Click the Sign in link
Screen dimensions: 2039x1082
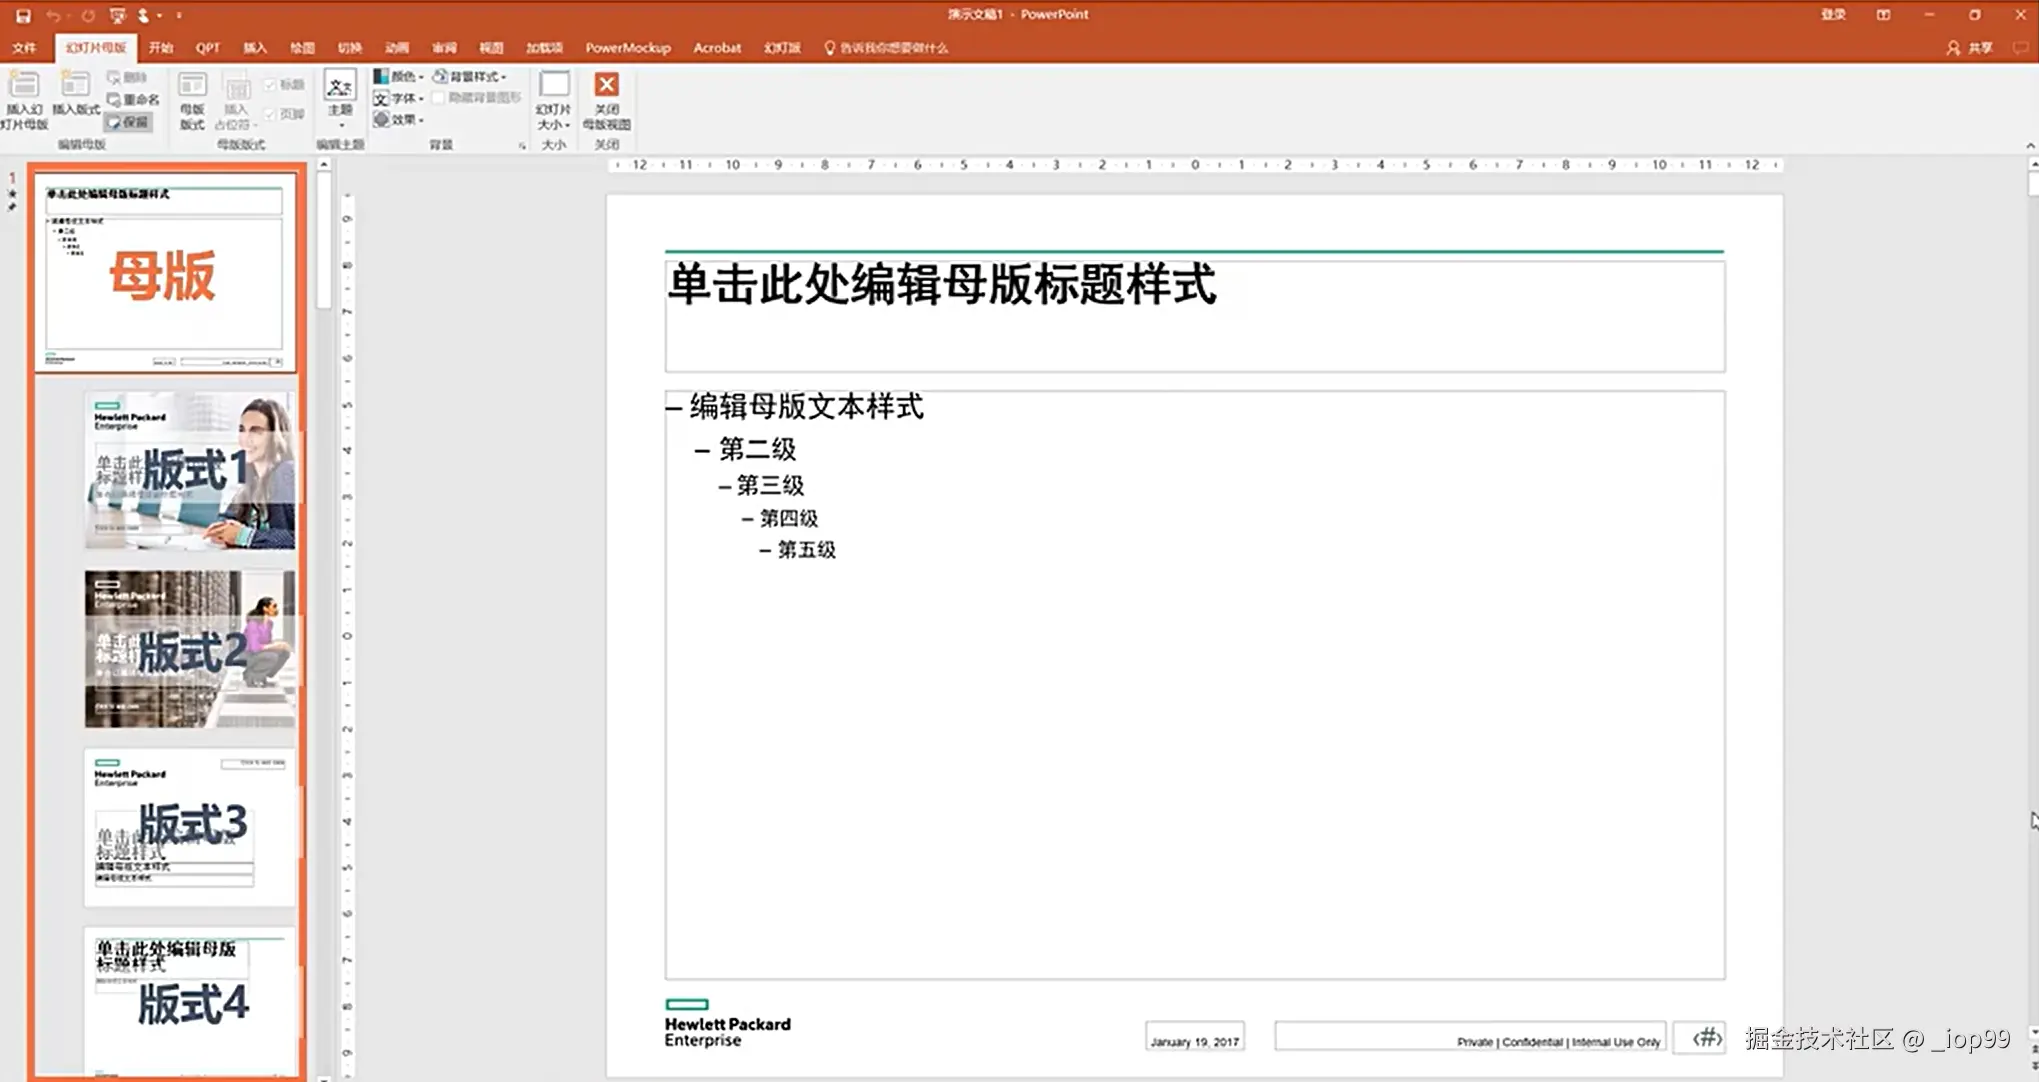(1832, 14)
